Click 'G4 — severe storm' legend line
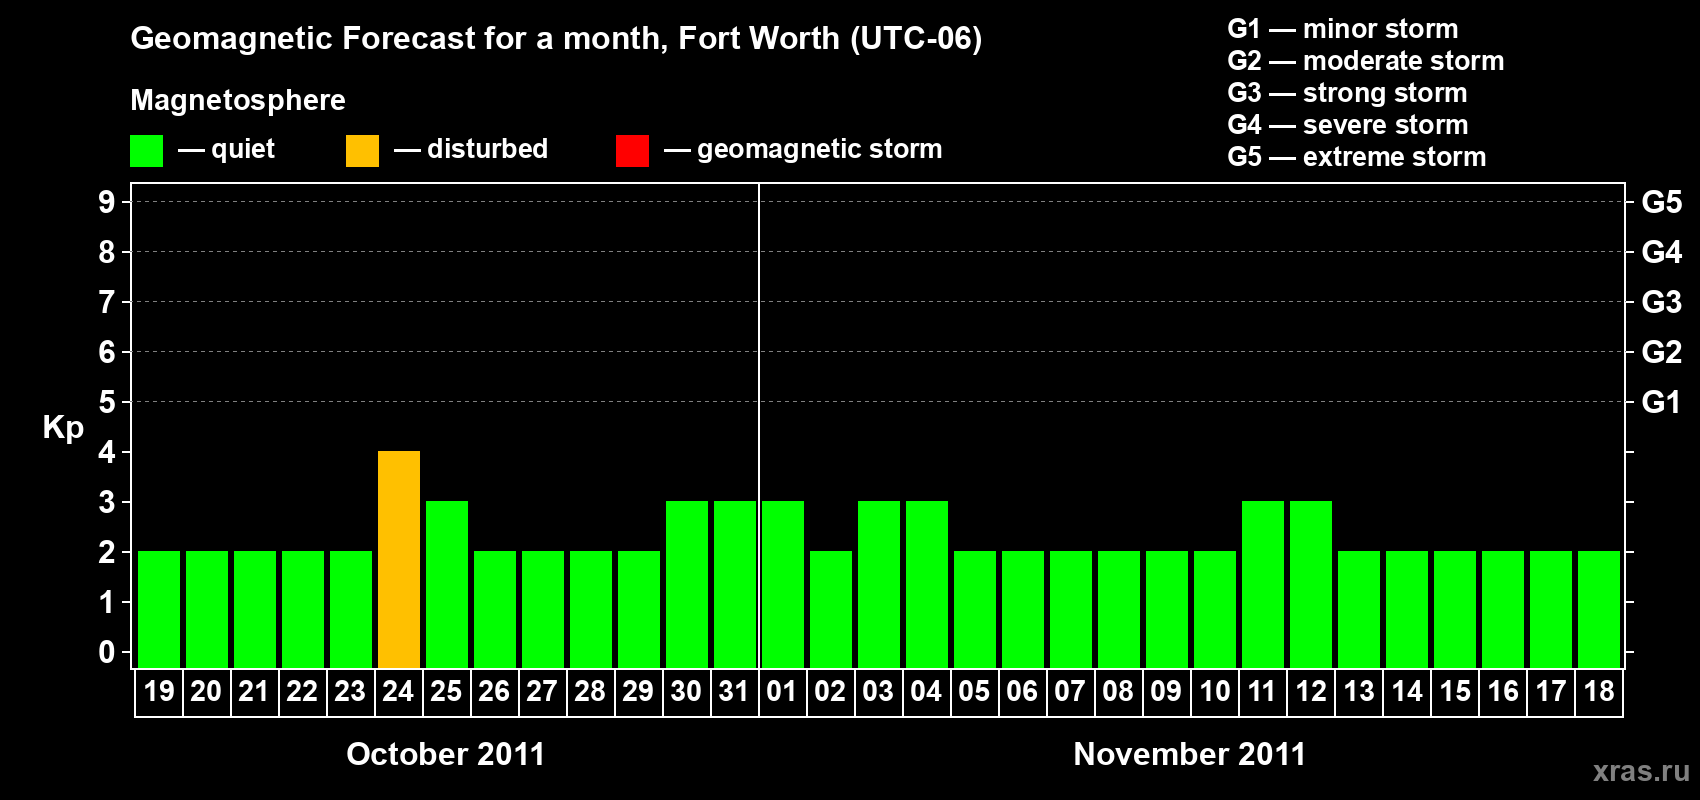Screen dimensions: 1700x800 pos(1347,125)
